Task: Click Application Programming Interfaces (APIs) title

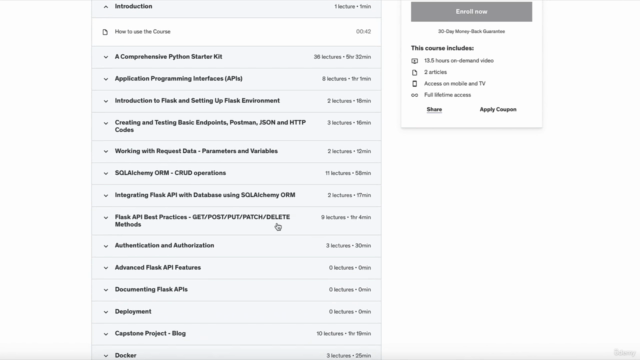Action: coord(178,78)
